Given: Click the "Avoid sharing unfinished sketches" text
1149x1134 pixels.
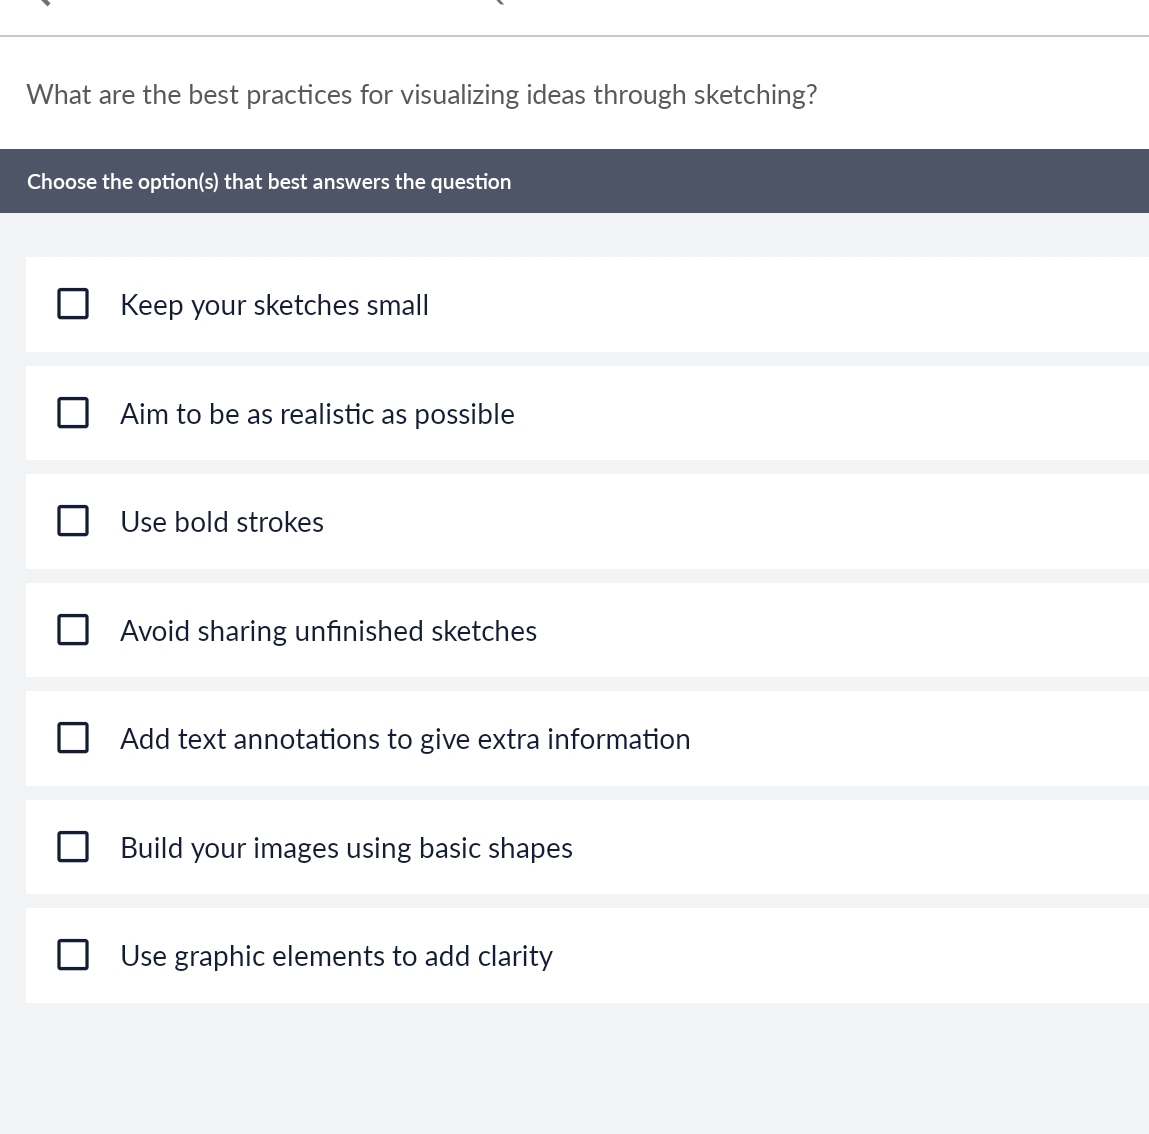Looking at the screenshot, I should coord(328,631).
